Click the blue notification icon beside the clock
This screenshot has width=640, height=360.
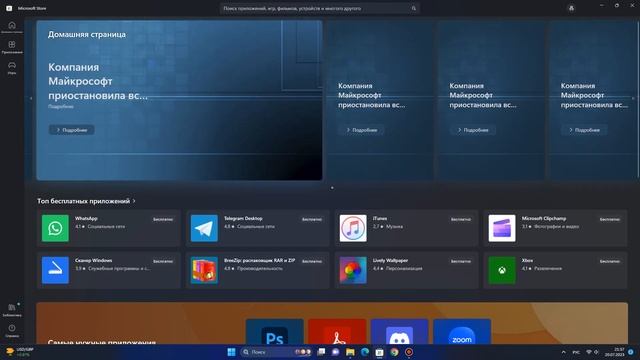tap(631, 352)
